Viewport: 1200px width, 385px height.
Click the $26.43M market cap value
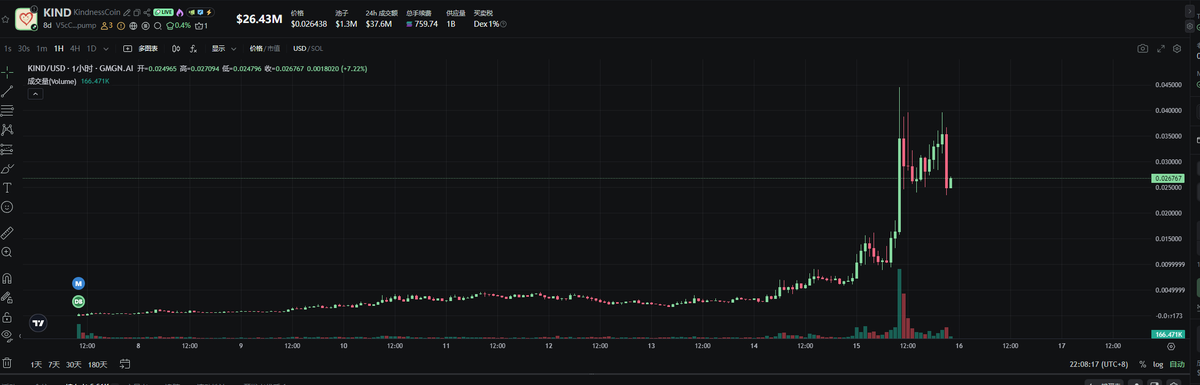[259, 19]
